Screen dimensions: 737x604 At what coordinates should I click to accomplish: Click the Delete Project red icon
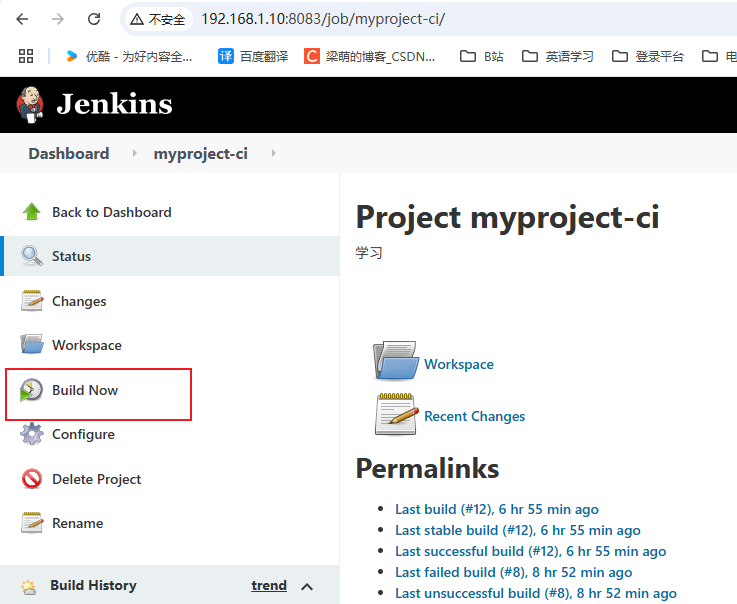pyautogui.click(x=31, y=478)
